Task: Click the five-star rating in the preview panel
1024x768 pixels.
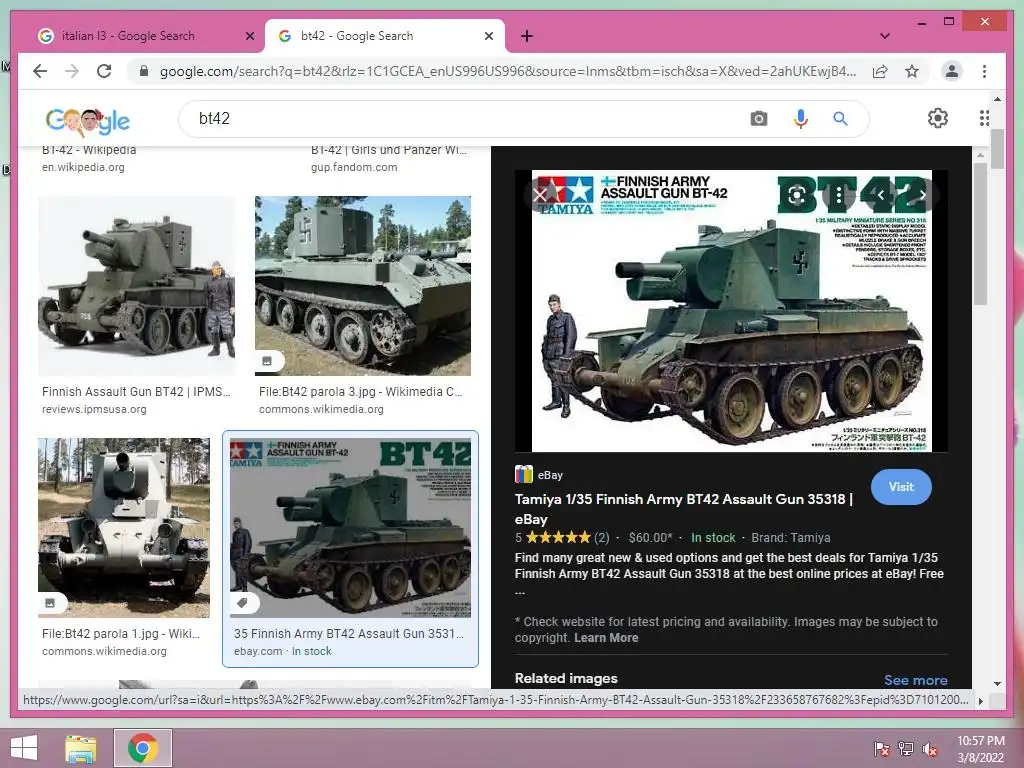Action: (x=558, y=537)
